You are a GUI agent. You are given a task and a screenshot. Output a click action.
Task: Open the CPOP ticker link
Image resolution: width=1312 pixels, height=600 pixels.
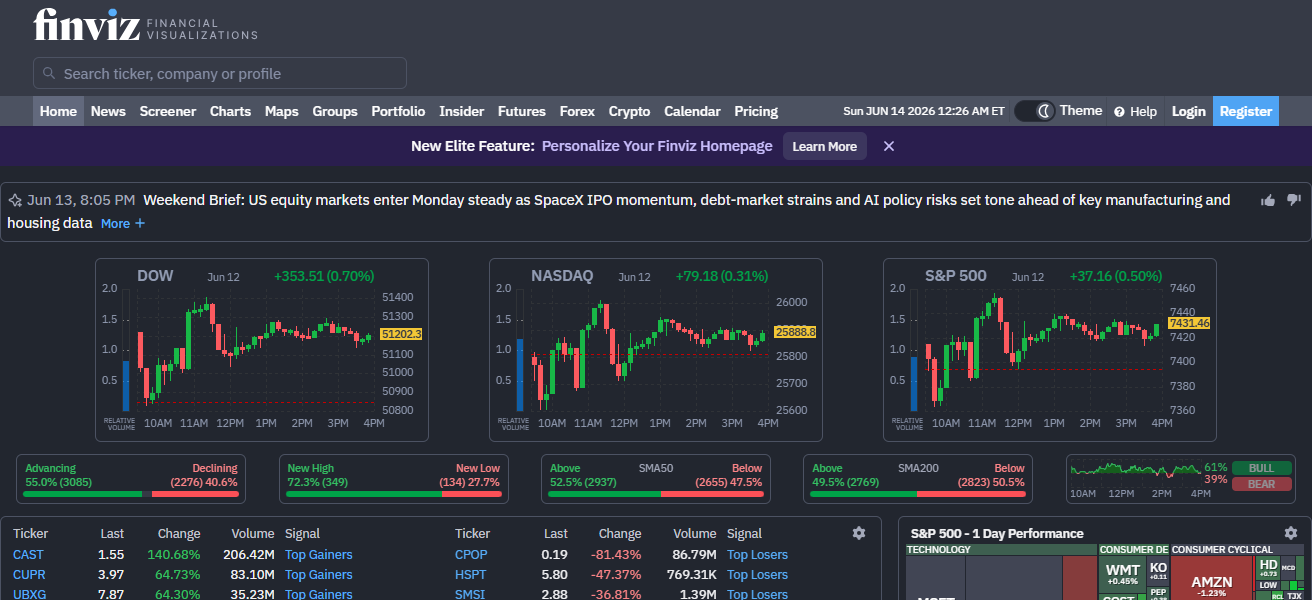tap(471, 555)
